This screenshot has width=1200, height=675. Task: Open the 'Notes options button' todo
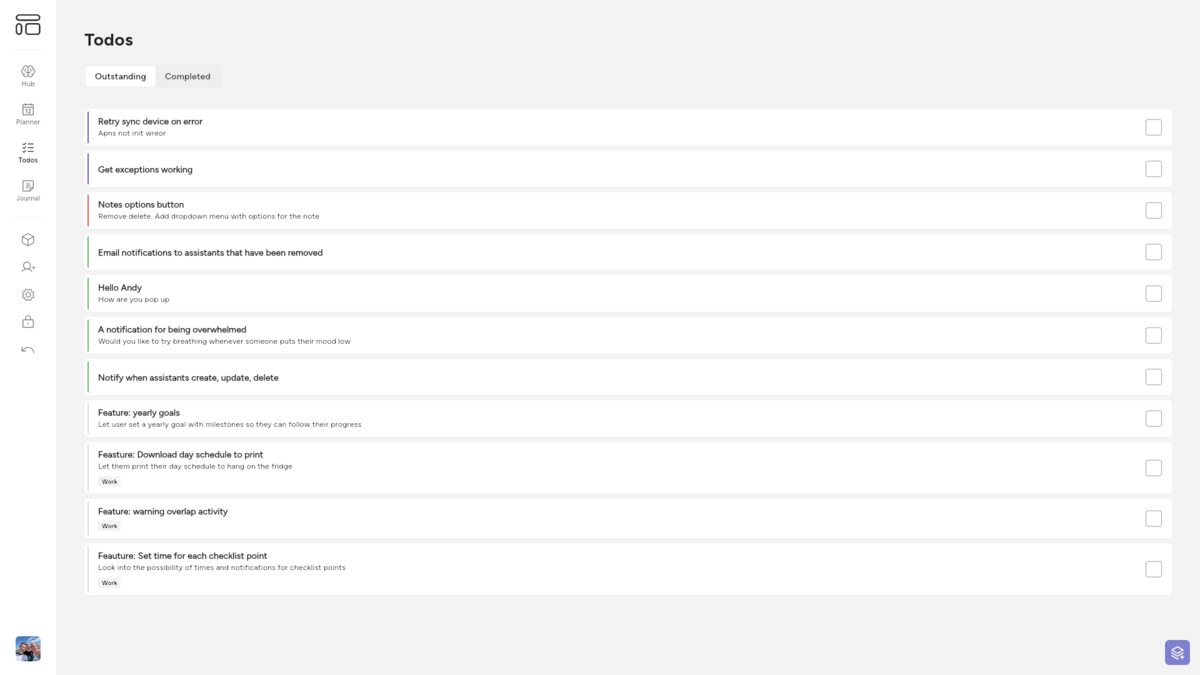tap(141, 205)
